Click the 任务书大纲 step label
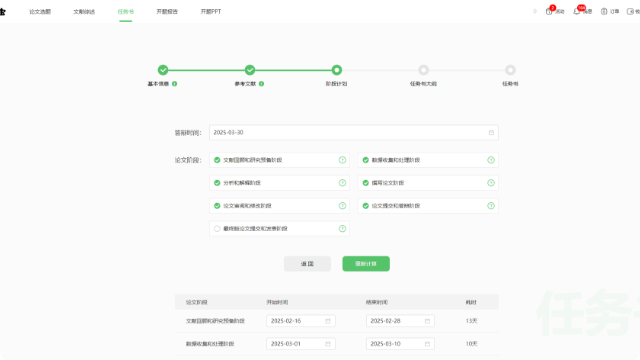 pyautogui.click(x=423, y=84)
